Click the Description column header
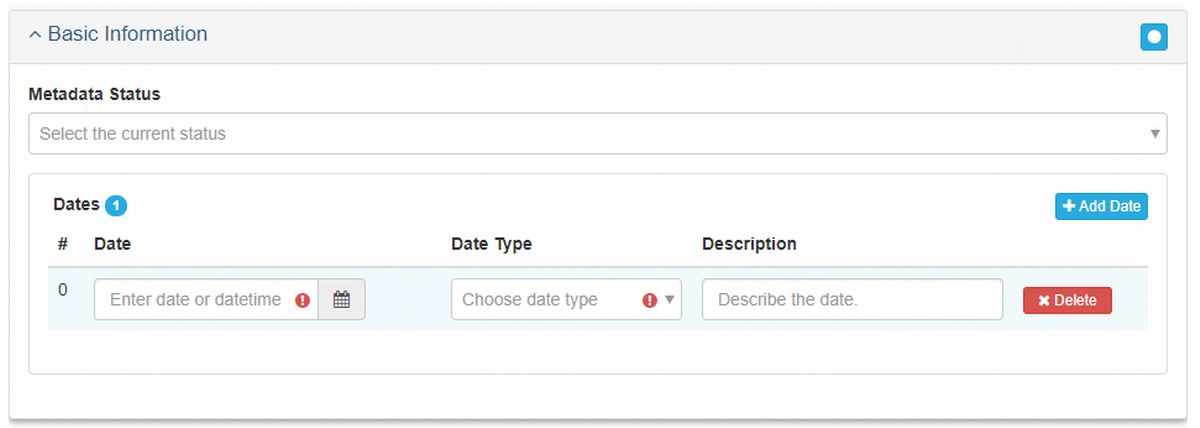Image resolution: width=1200 pixels, height=428 pixels. click(749, 244)
